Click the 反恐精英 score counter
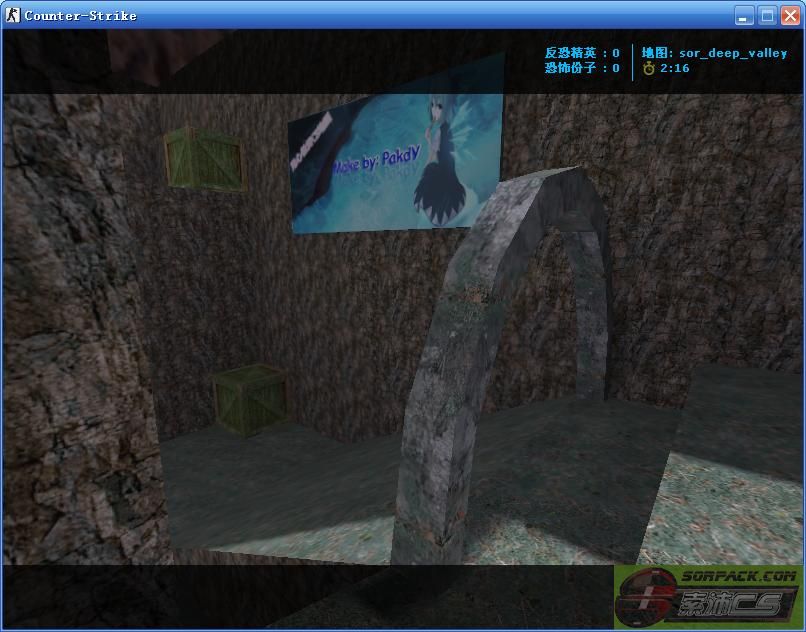Image resolution: width=806 pixels, height=632 pixels. 582,53
